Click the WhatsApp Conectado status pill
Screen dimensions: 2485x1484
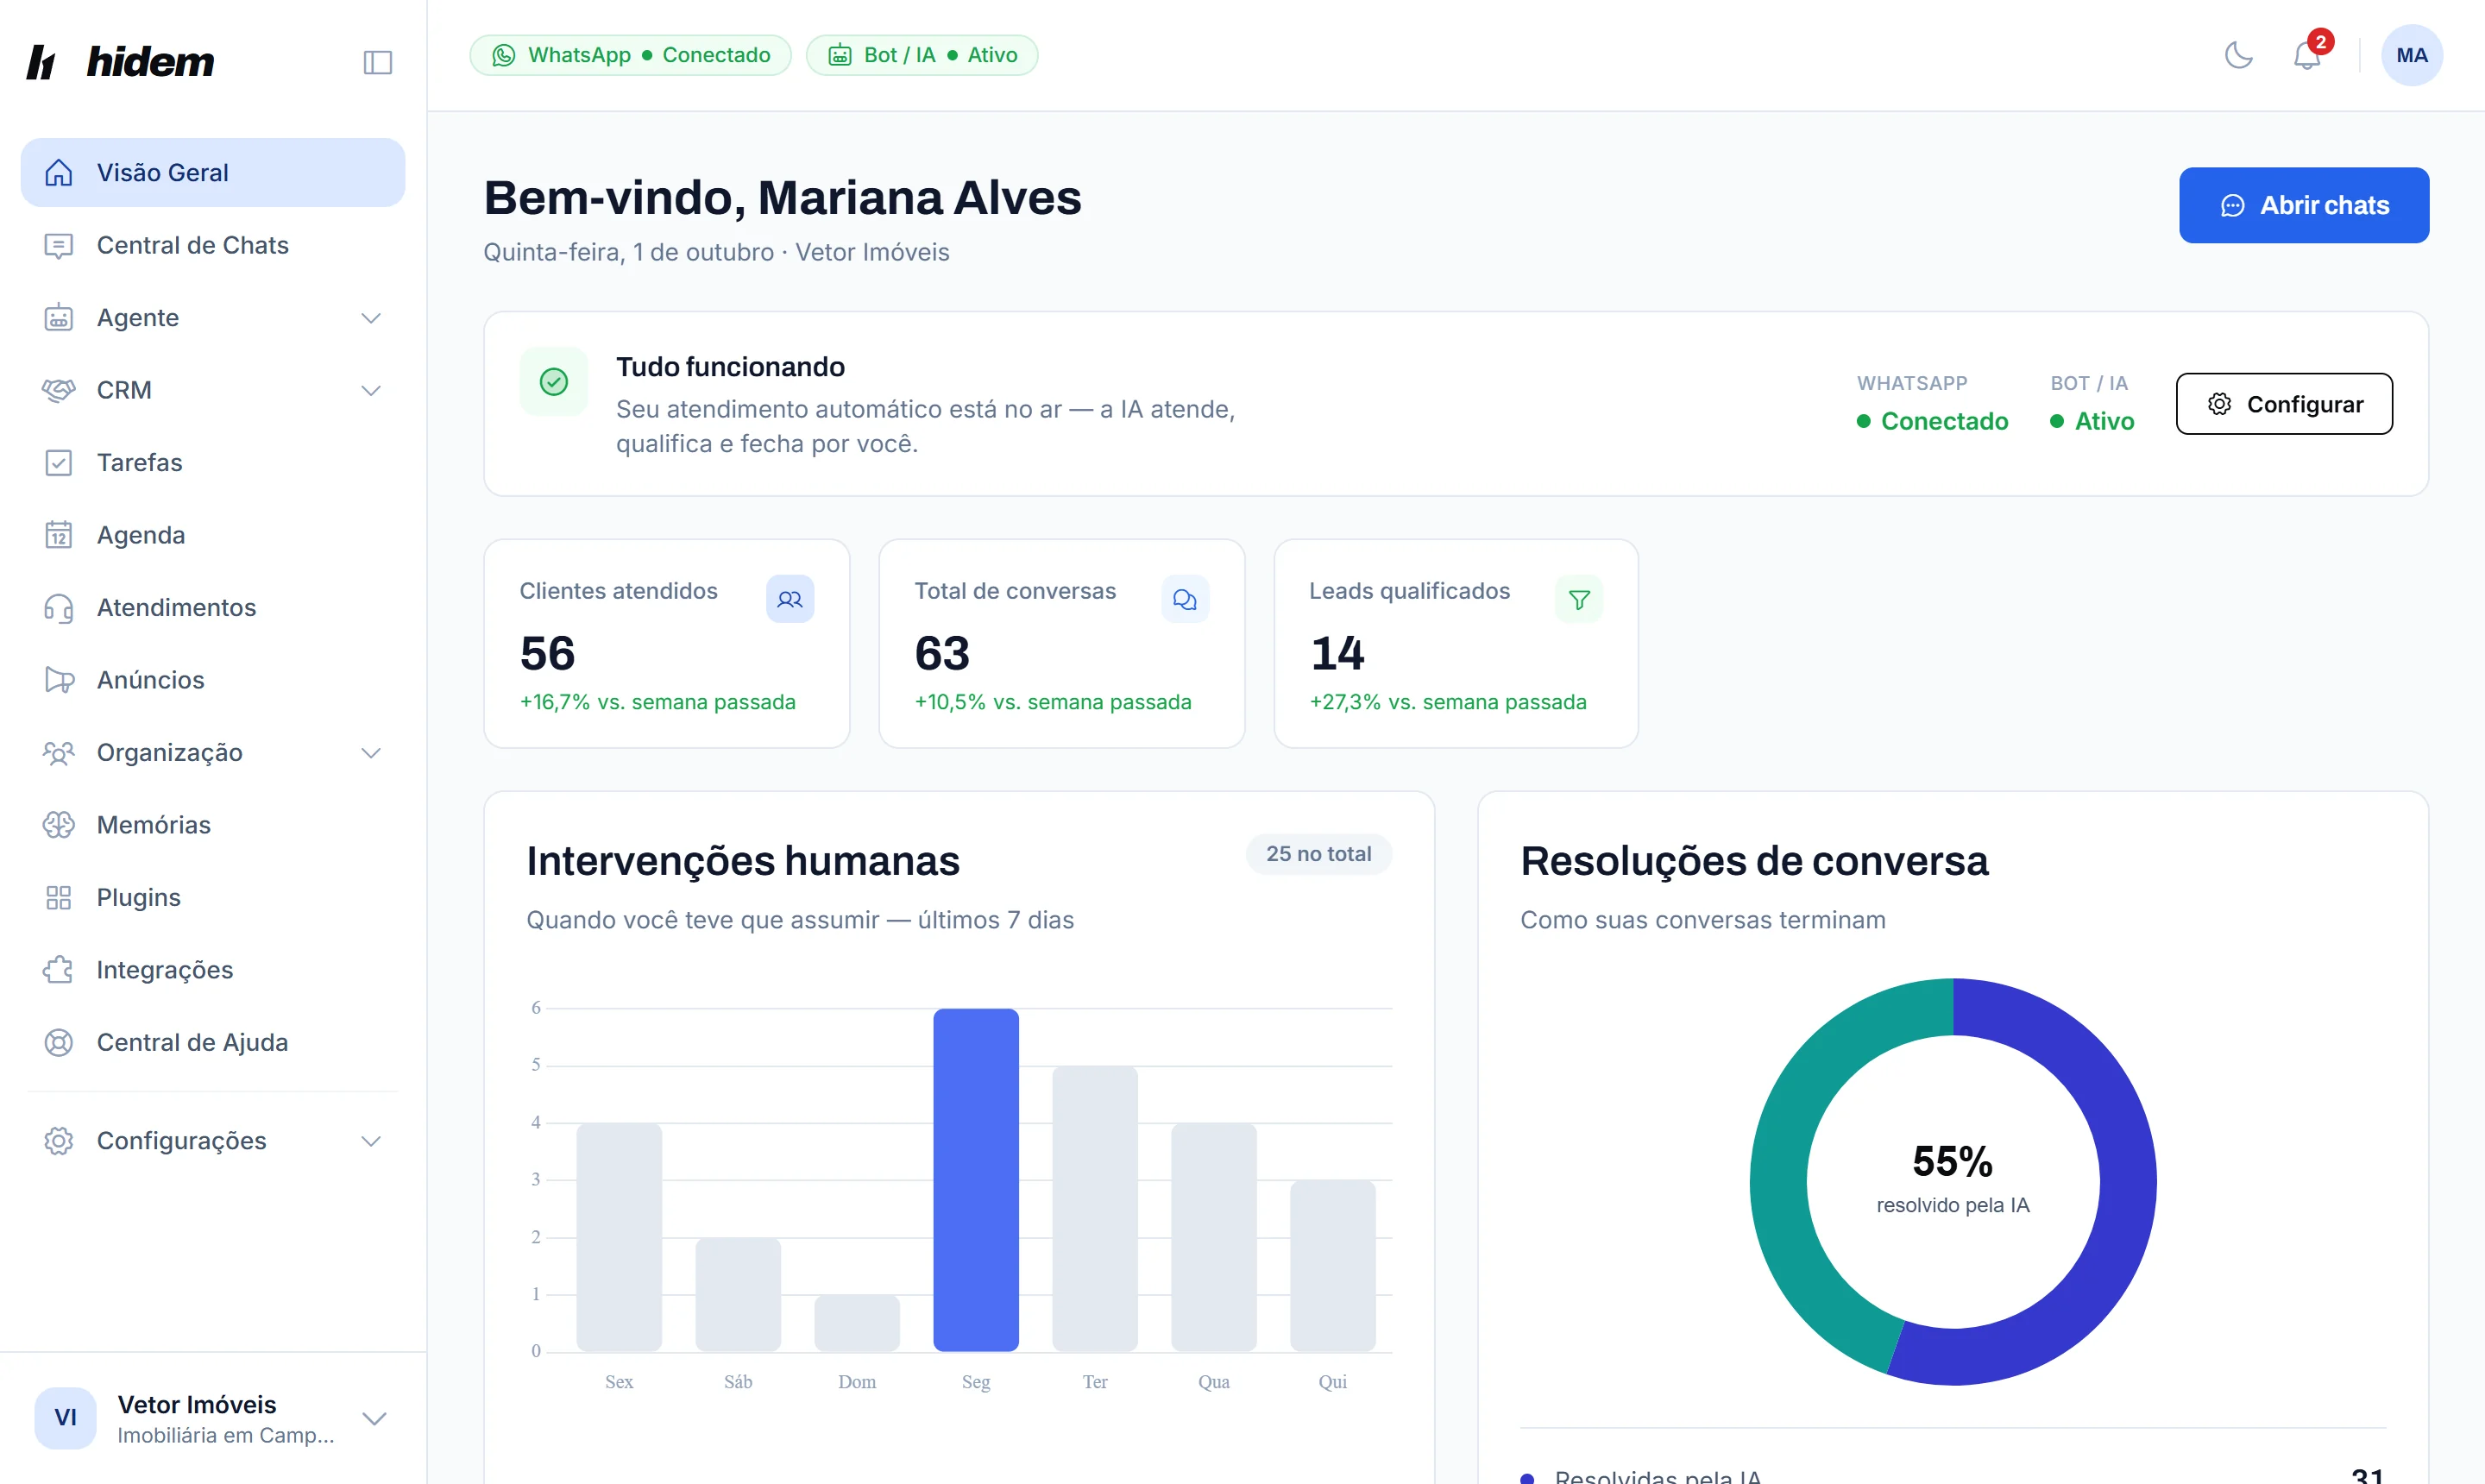coord(631,55)
